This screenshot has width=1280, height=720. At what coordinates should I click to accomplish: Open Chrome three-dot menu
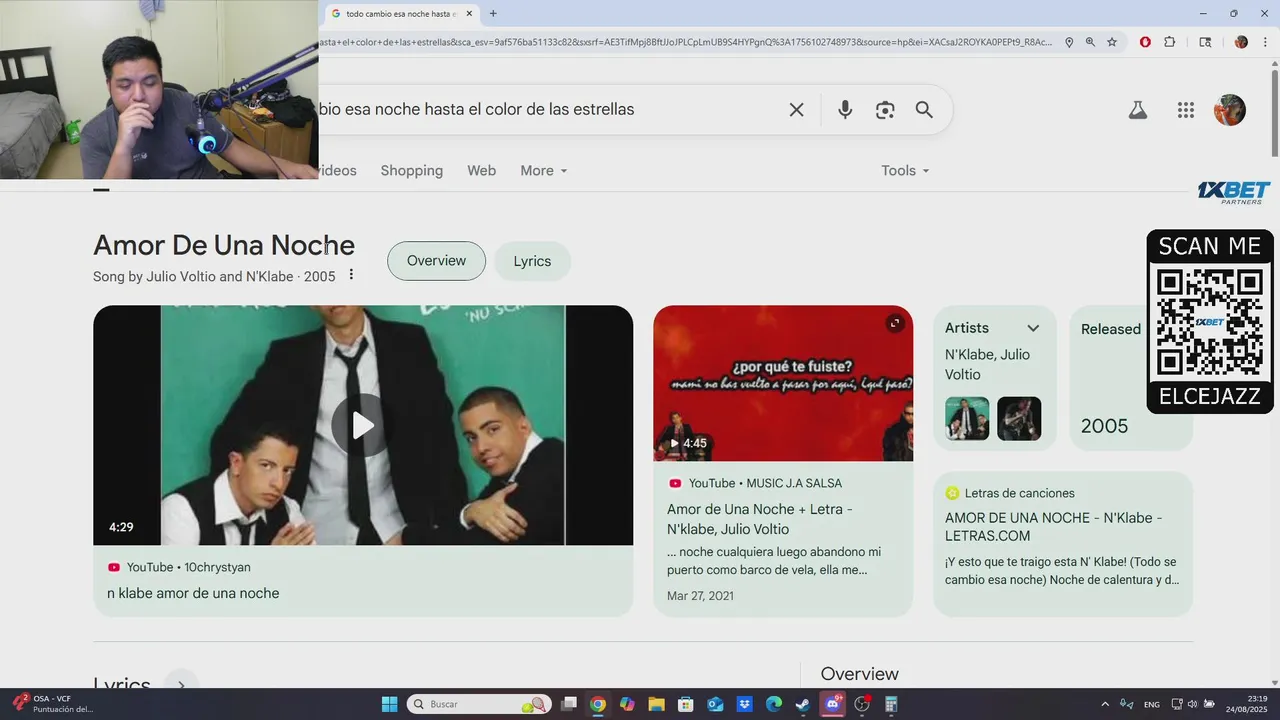[1266, 42]
